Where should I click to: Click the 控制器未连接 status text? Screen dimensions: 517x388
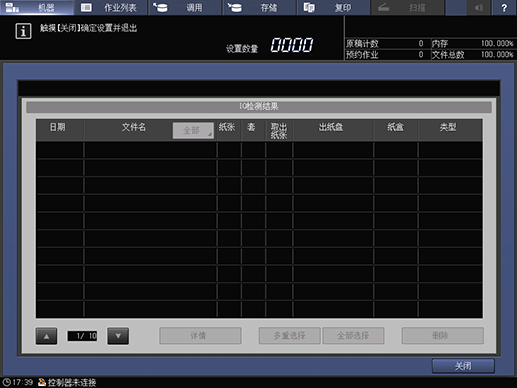72,382
